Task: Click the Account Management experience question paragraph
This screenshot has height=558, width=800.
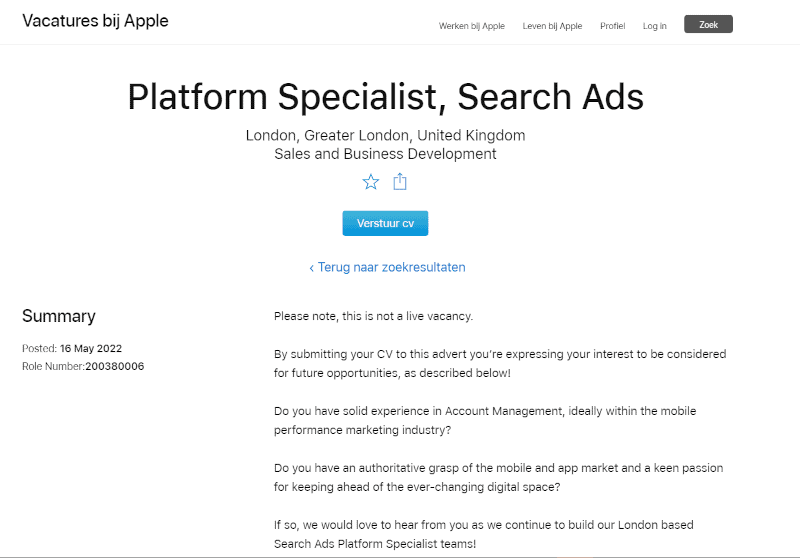Action: 484,420
